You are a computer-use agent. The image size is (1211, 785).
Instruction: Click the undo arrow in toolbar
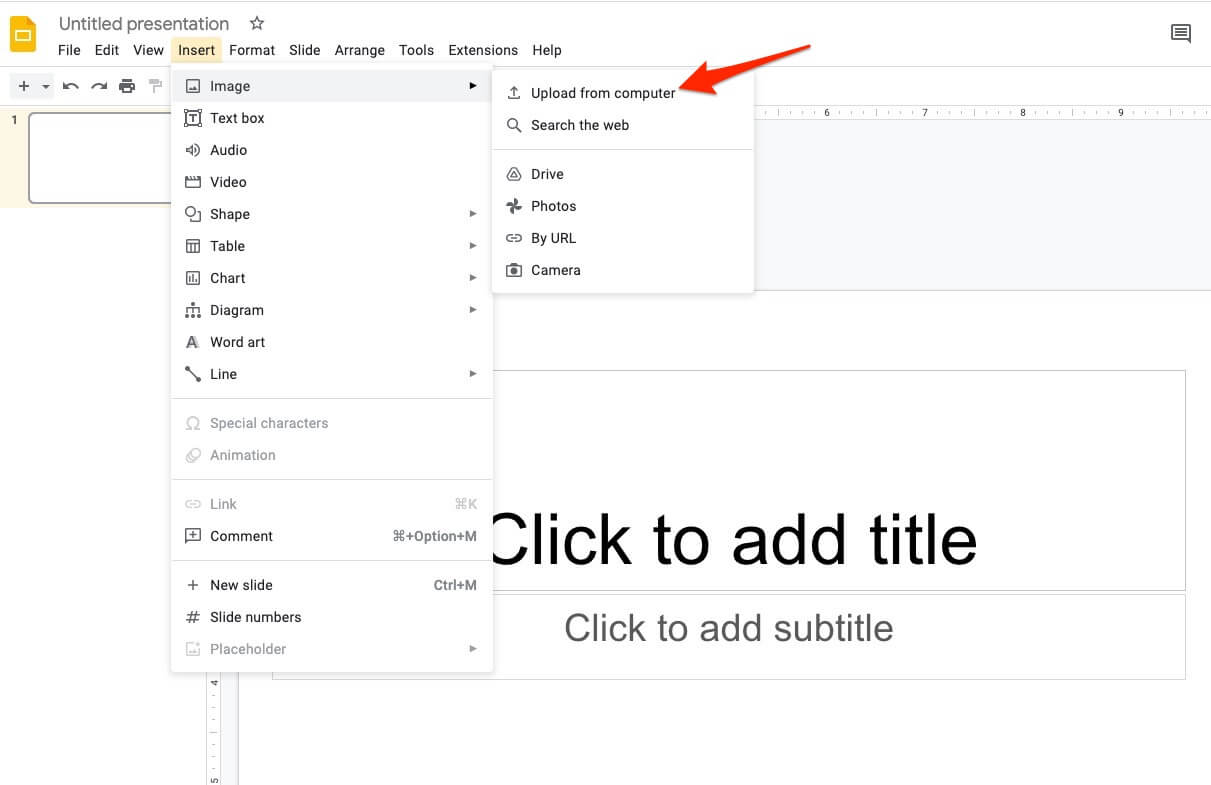[x=70, y=86]
